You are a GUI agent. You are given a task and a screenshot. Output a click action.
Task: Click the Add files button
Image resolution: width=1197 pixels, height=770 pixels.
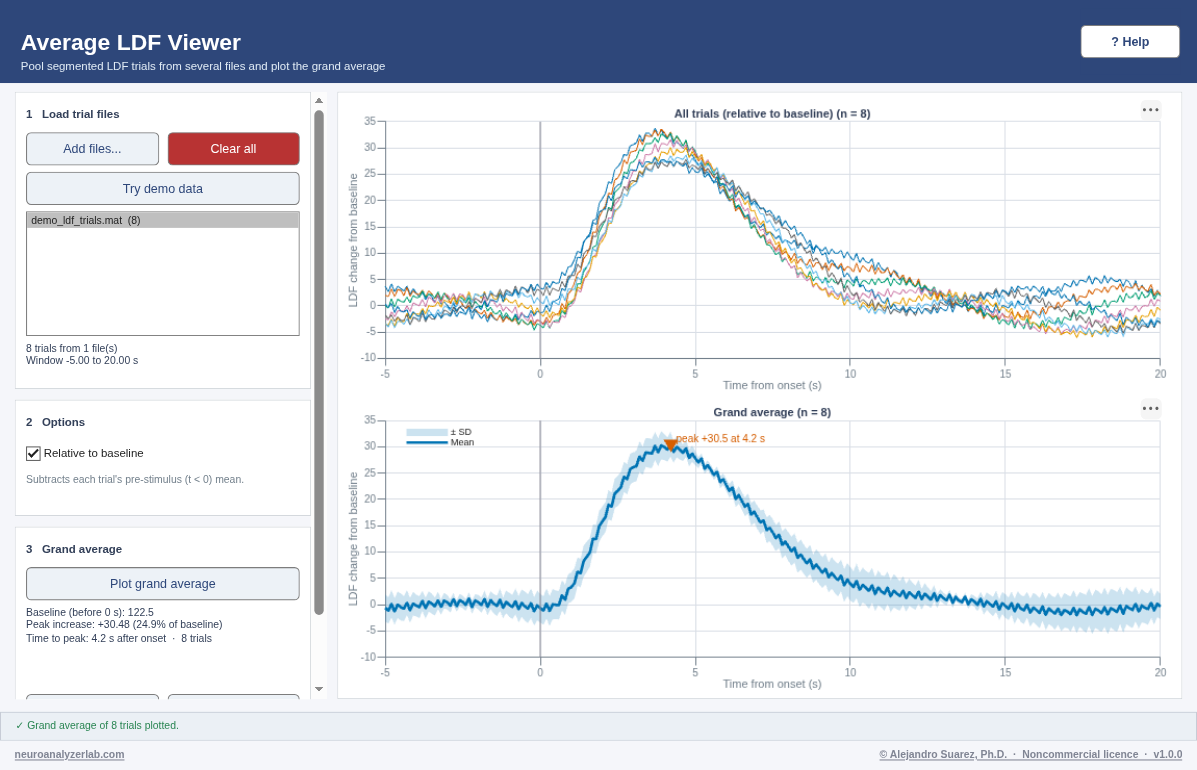point(92,149)
